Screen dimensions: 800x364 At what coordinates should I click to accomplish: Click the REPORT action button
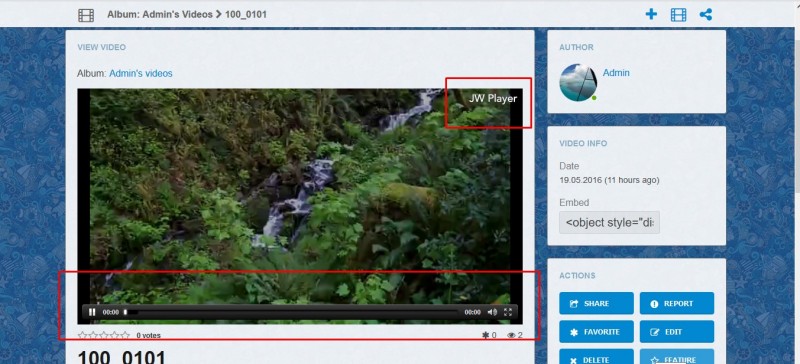pyautogui.click(x=677, y=303)
